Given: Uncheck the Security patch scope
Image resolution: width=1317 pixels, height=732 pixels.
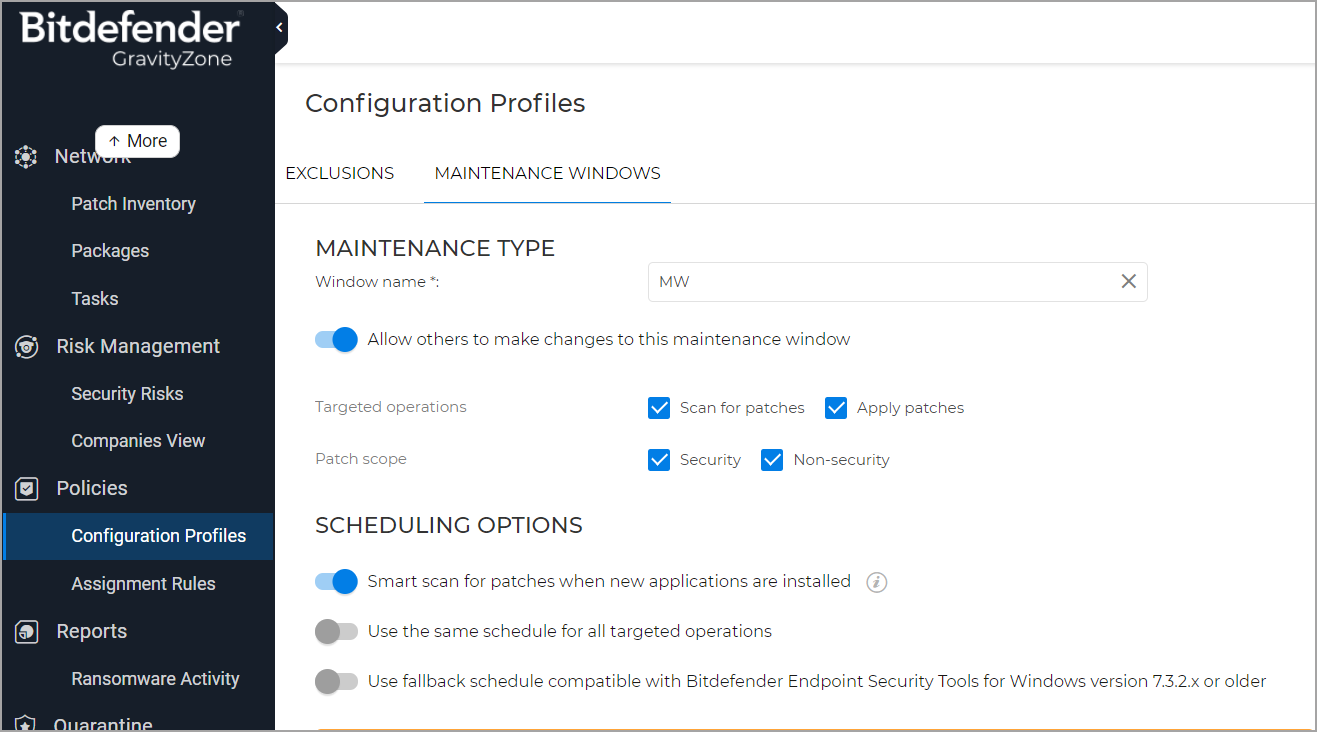Looking at the screenshot, I should (x=659, y=459).
